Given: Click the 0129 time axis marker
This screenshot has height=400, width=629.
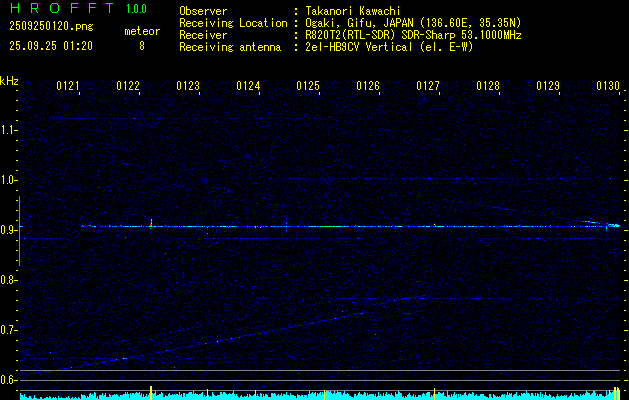Looking at the screenshot, I should coord(548,86).
